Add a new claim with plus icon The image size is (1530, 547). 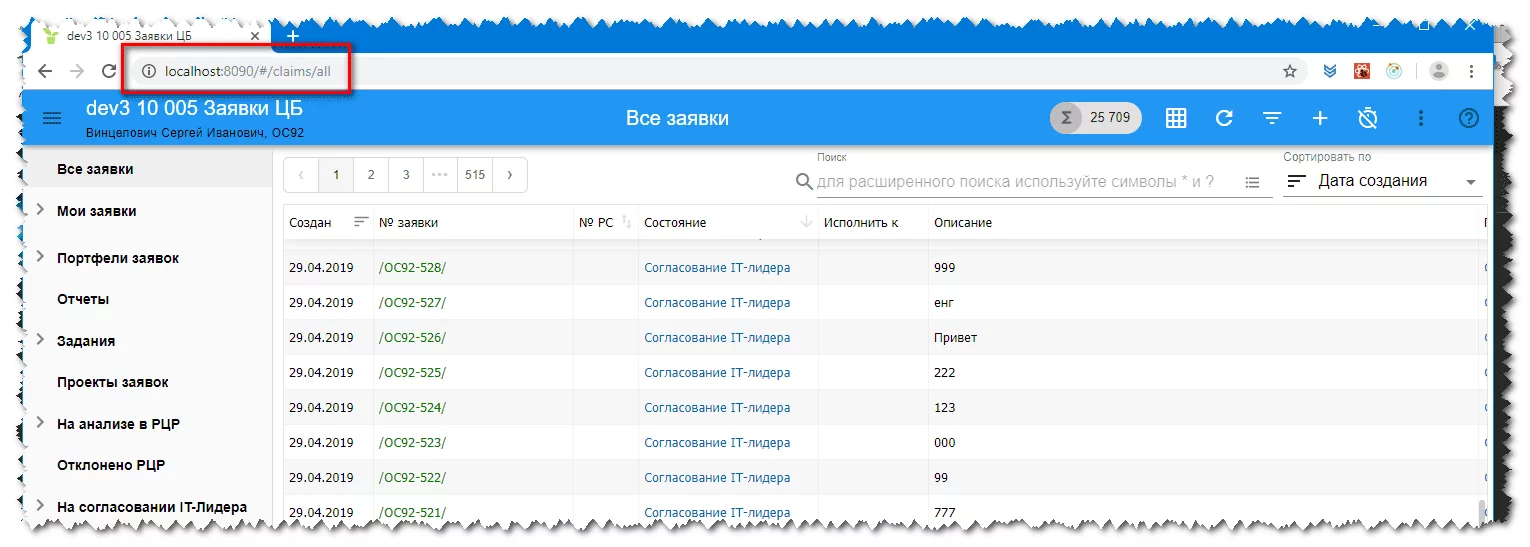pos(1320,118)
